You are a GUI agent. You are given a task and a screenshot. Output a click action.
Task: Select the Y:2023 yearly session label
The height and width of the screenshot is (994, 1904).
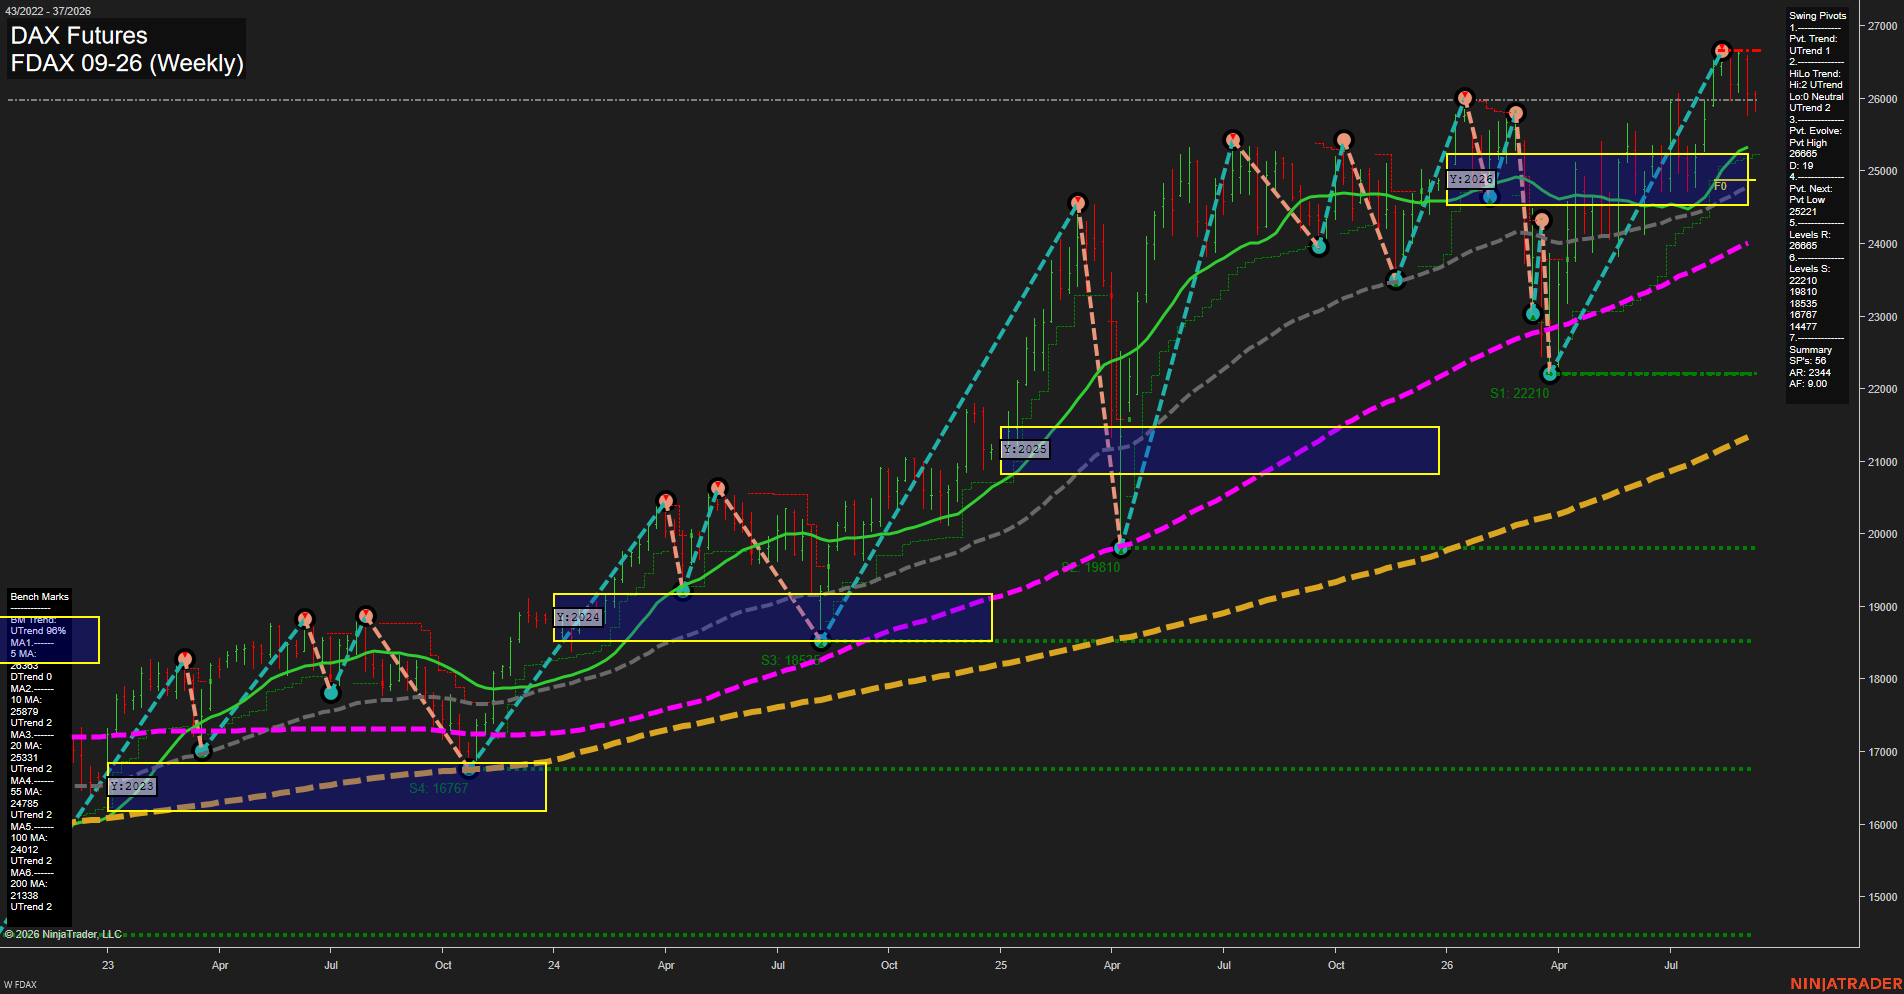[x=132, y=786]
